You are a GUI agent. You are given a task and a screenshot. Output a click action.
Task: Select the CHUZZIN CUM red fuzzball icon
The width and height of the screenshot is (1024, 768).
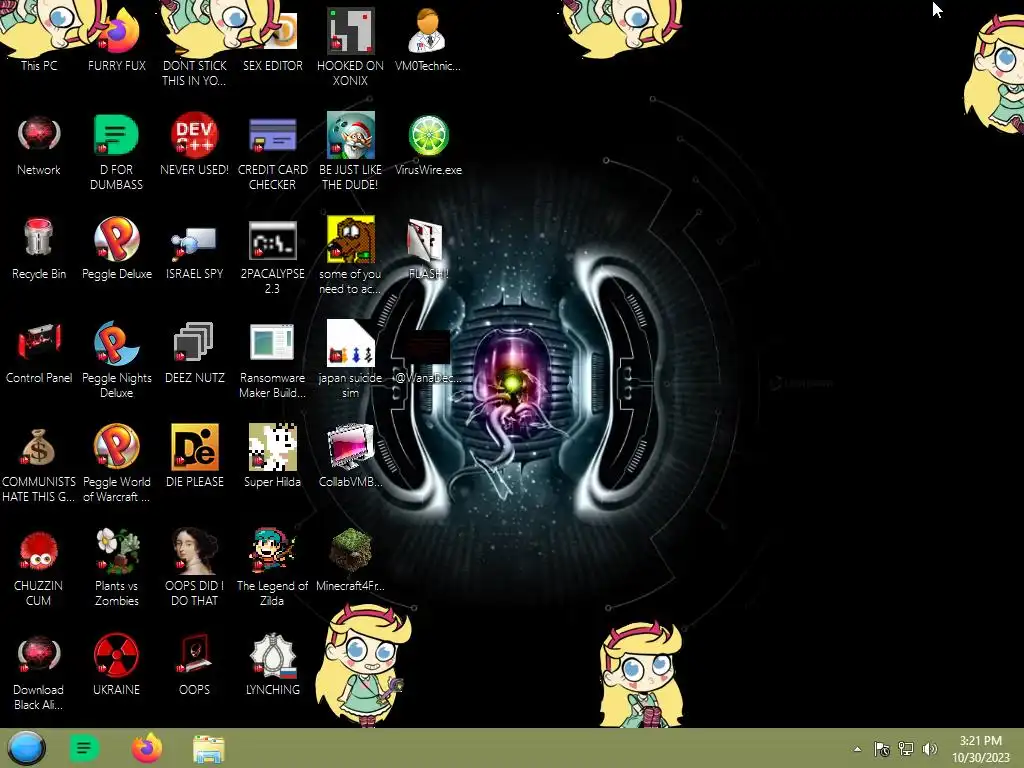(x=39, y=568)
